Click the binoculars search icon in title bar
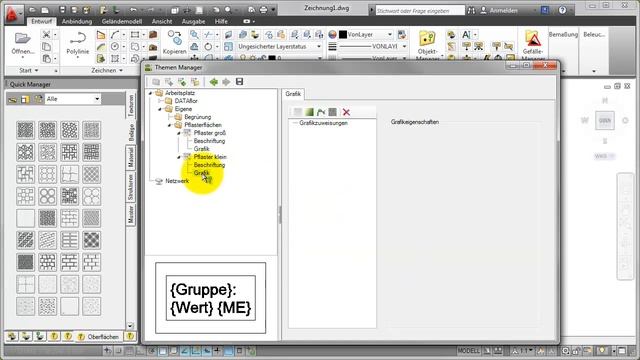Screen dimensions: 640x360 pyautogui.click(x=471, y=11)
